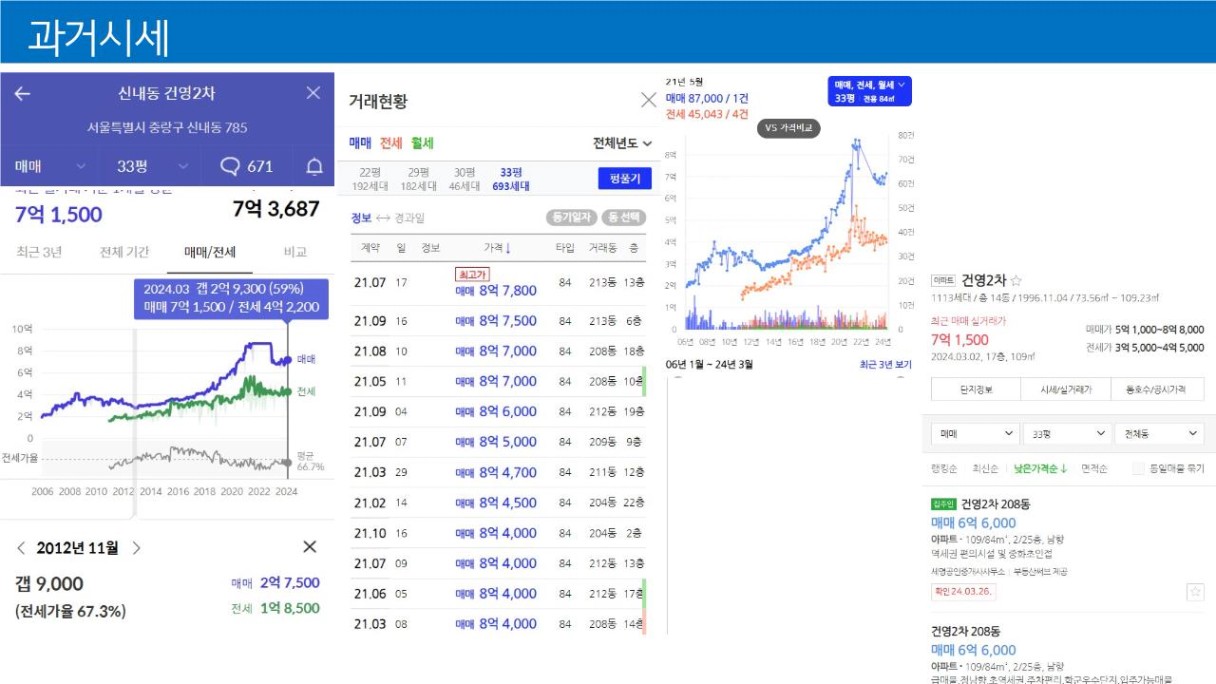Screen dimensions: 1216x684
Task: Select the 매매/전세 tab
Action: click(209, 252)
